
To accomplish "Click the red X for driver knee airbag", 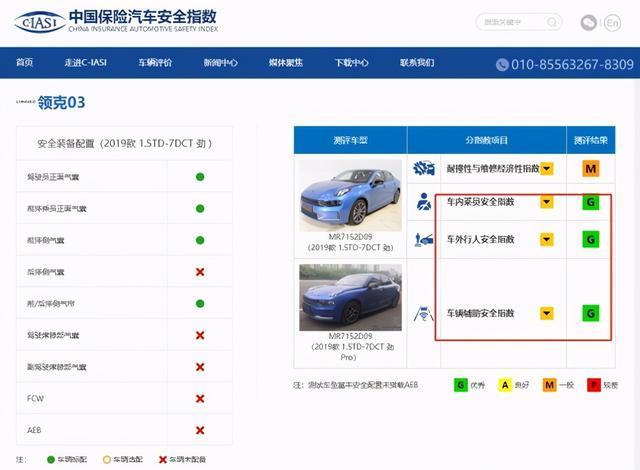I will (200, 335).
